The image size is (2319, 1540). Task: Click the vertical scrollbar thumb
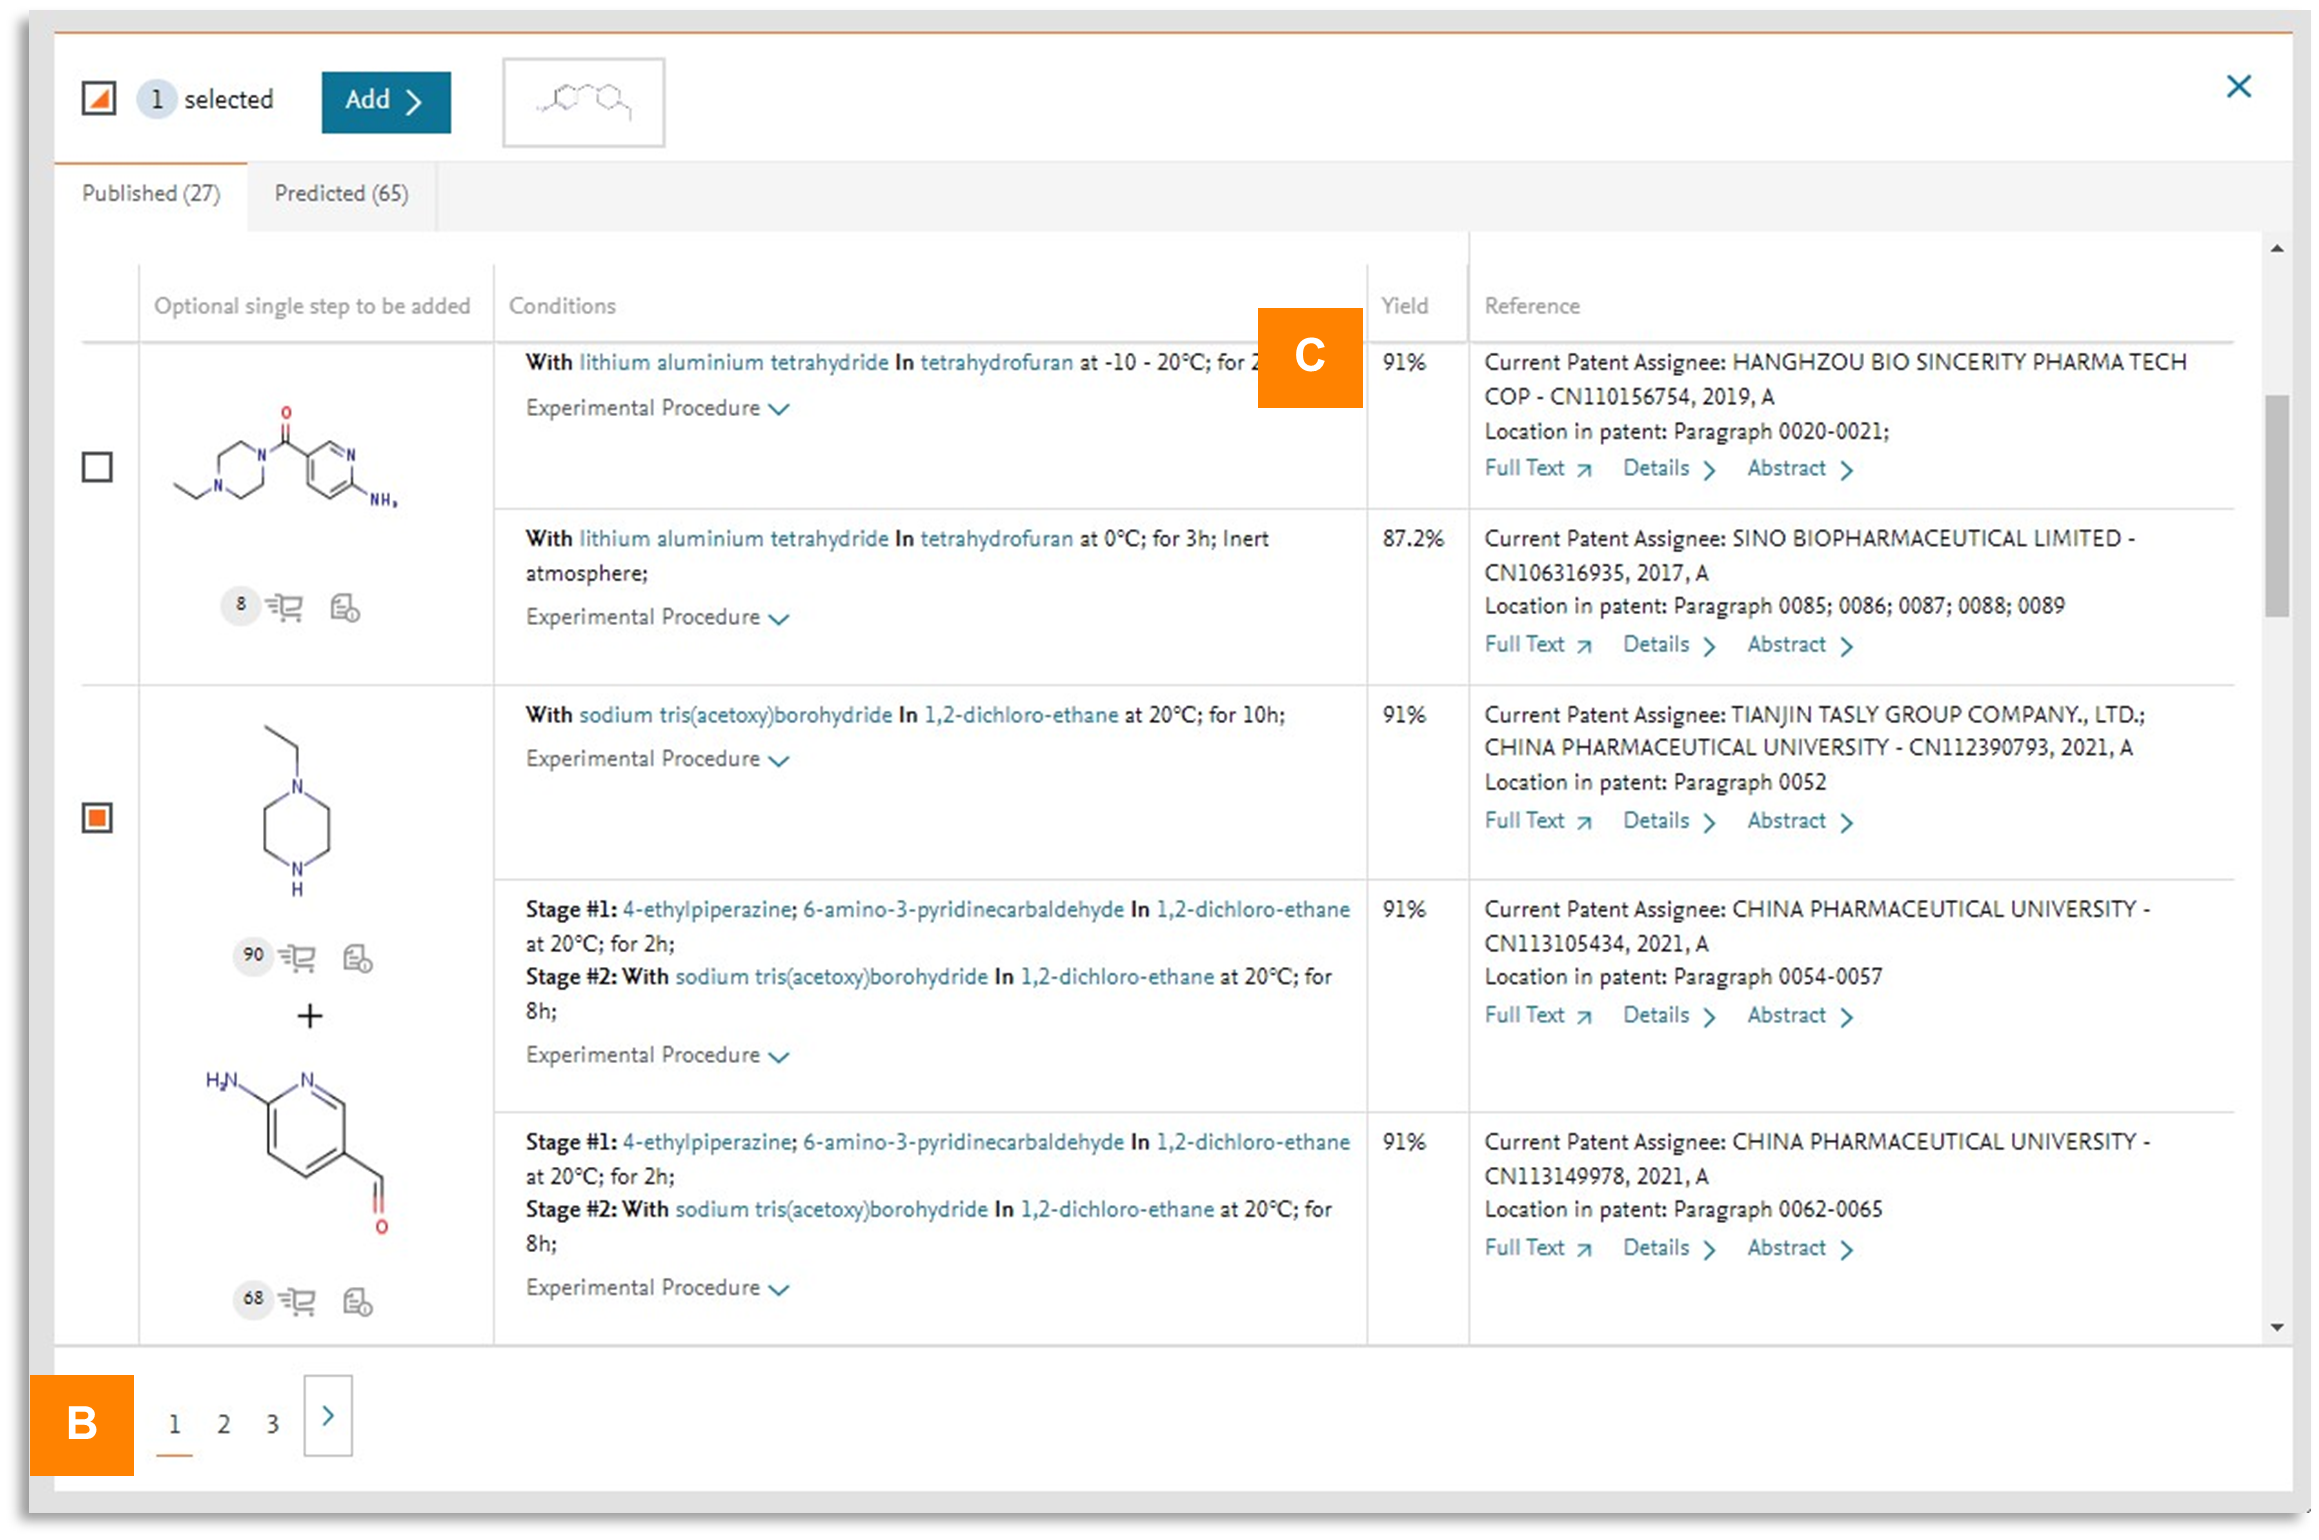tap(2276, 505)
